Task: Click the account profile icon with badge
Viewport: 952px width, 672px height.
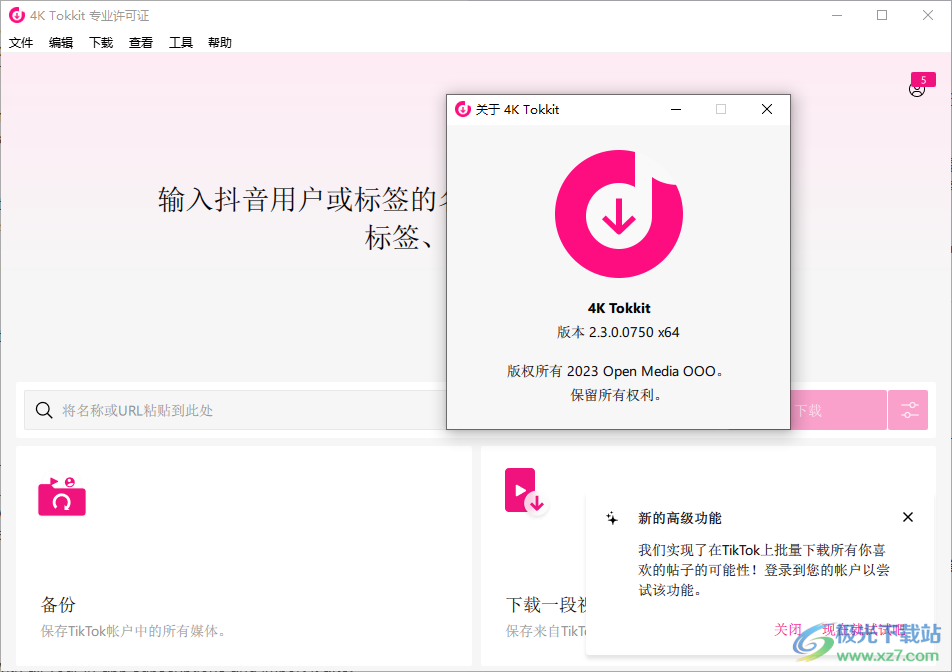Action: [x=917, y=90]
